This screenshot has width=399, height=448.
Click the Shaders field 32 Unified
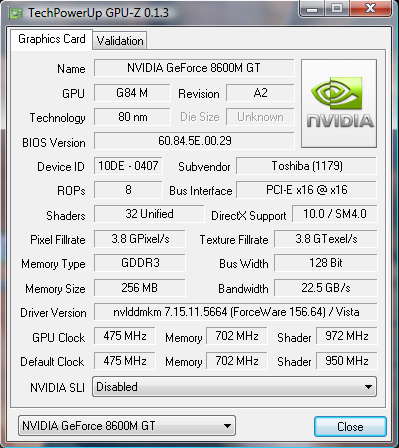click(149, 214)
